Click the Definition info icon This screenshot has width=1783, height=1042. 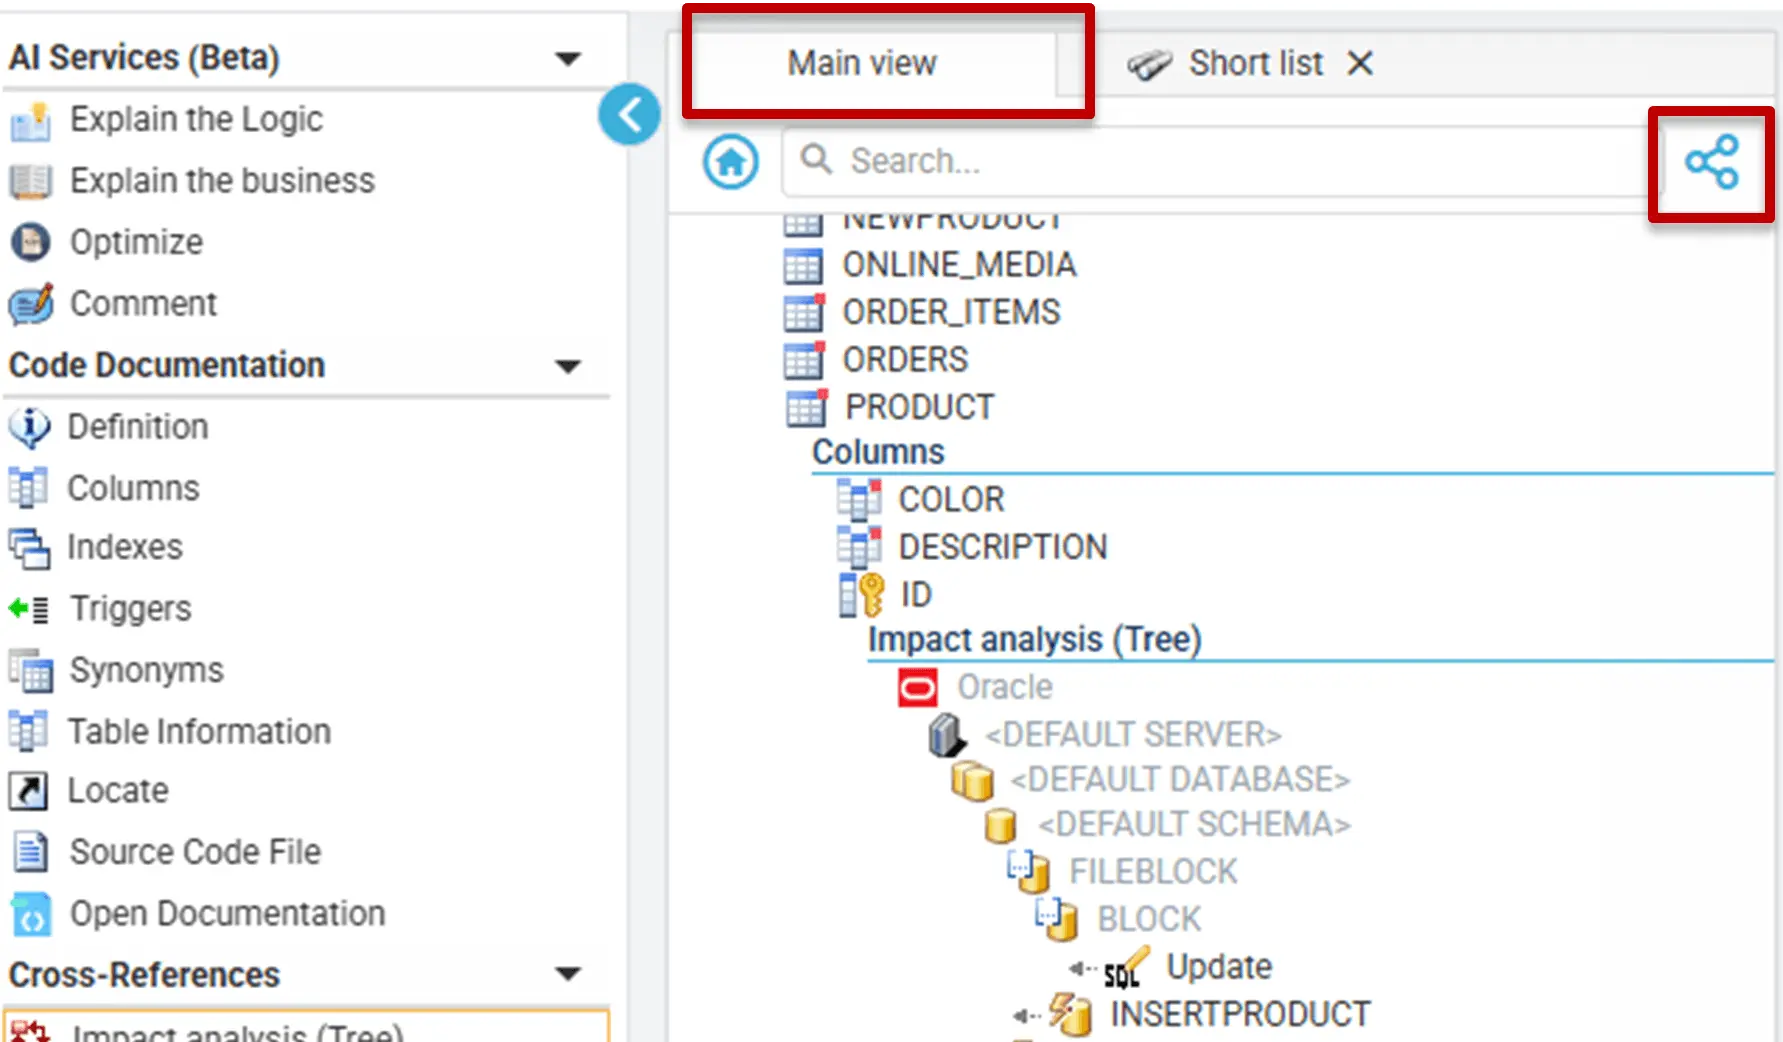pyautogui.click(x=29, y=427)
